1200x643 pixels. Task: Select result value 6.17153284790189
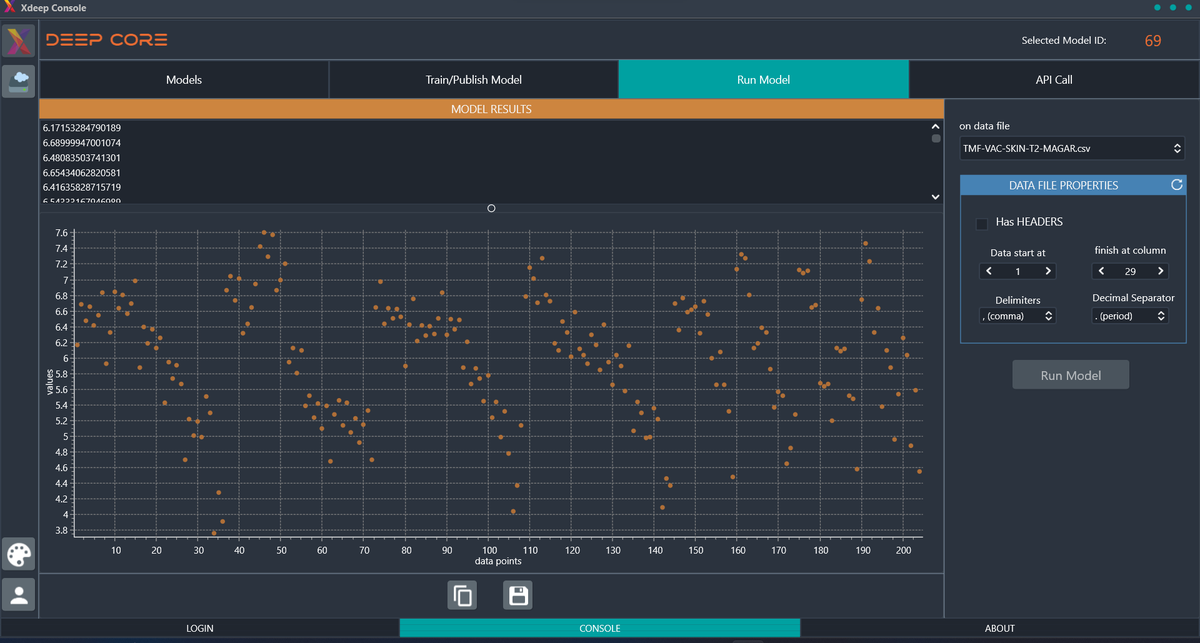82,128
